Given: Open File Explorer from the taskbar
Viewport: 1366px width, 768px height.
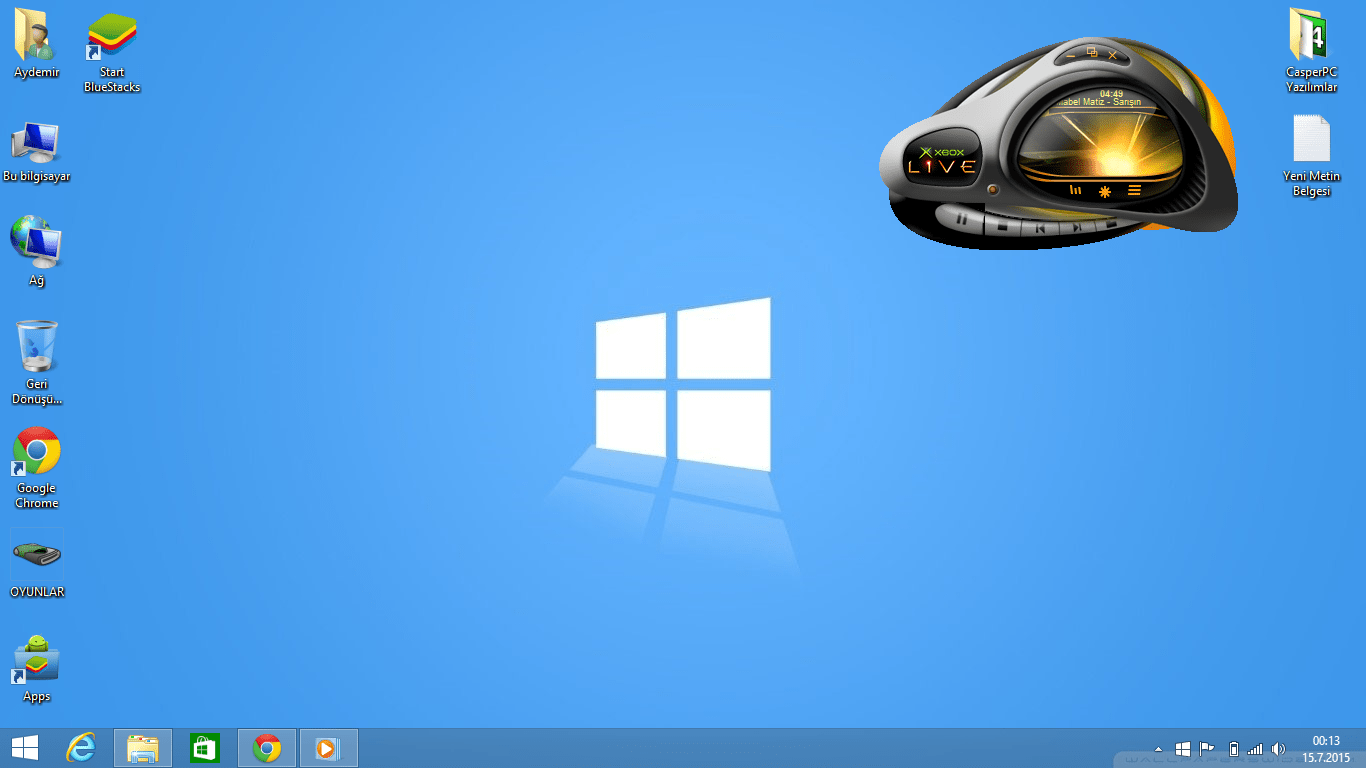Looking at the screenshot, I should tap(143, 748).
